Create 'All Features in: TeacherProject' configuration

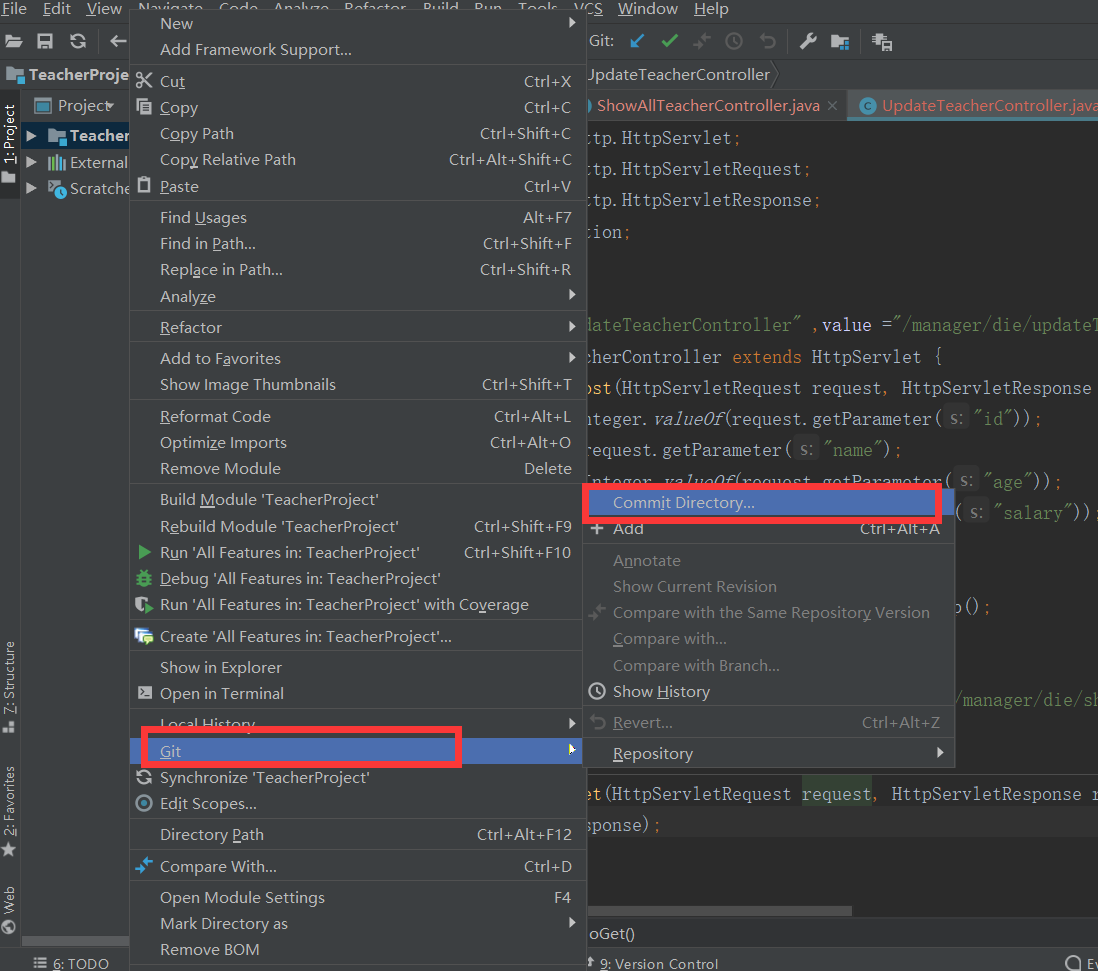357,636
